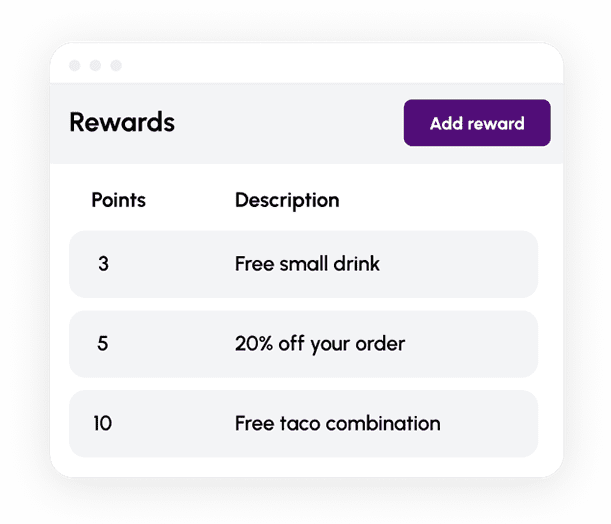Viewport: 611px width, 524px height.
Task: Select the 10 points value
Action: [102, 423]
